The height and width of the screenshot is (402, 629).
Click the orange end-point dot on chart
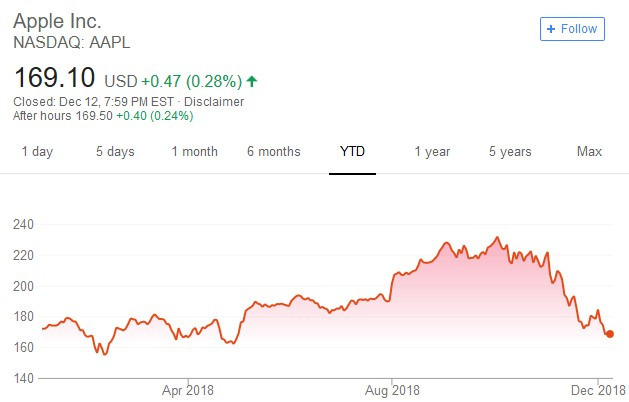click(x=610, y=334)
